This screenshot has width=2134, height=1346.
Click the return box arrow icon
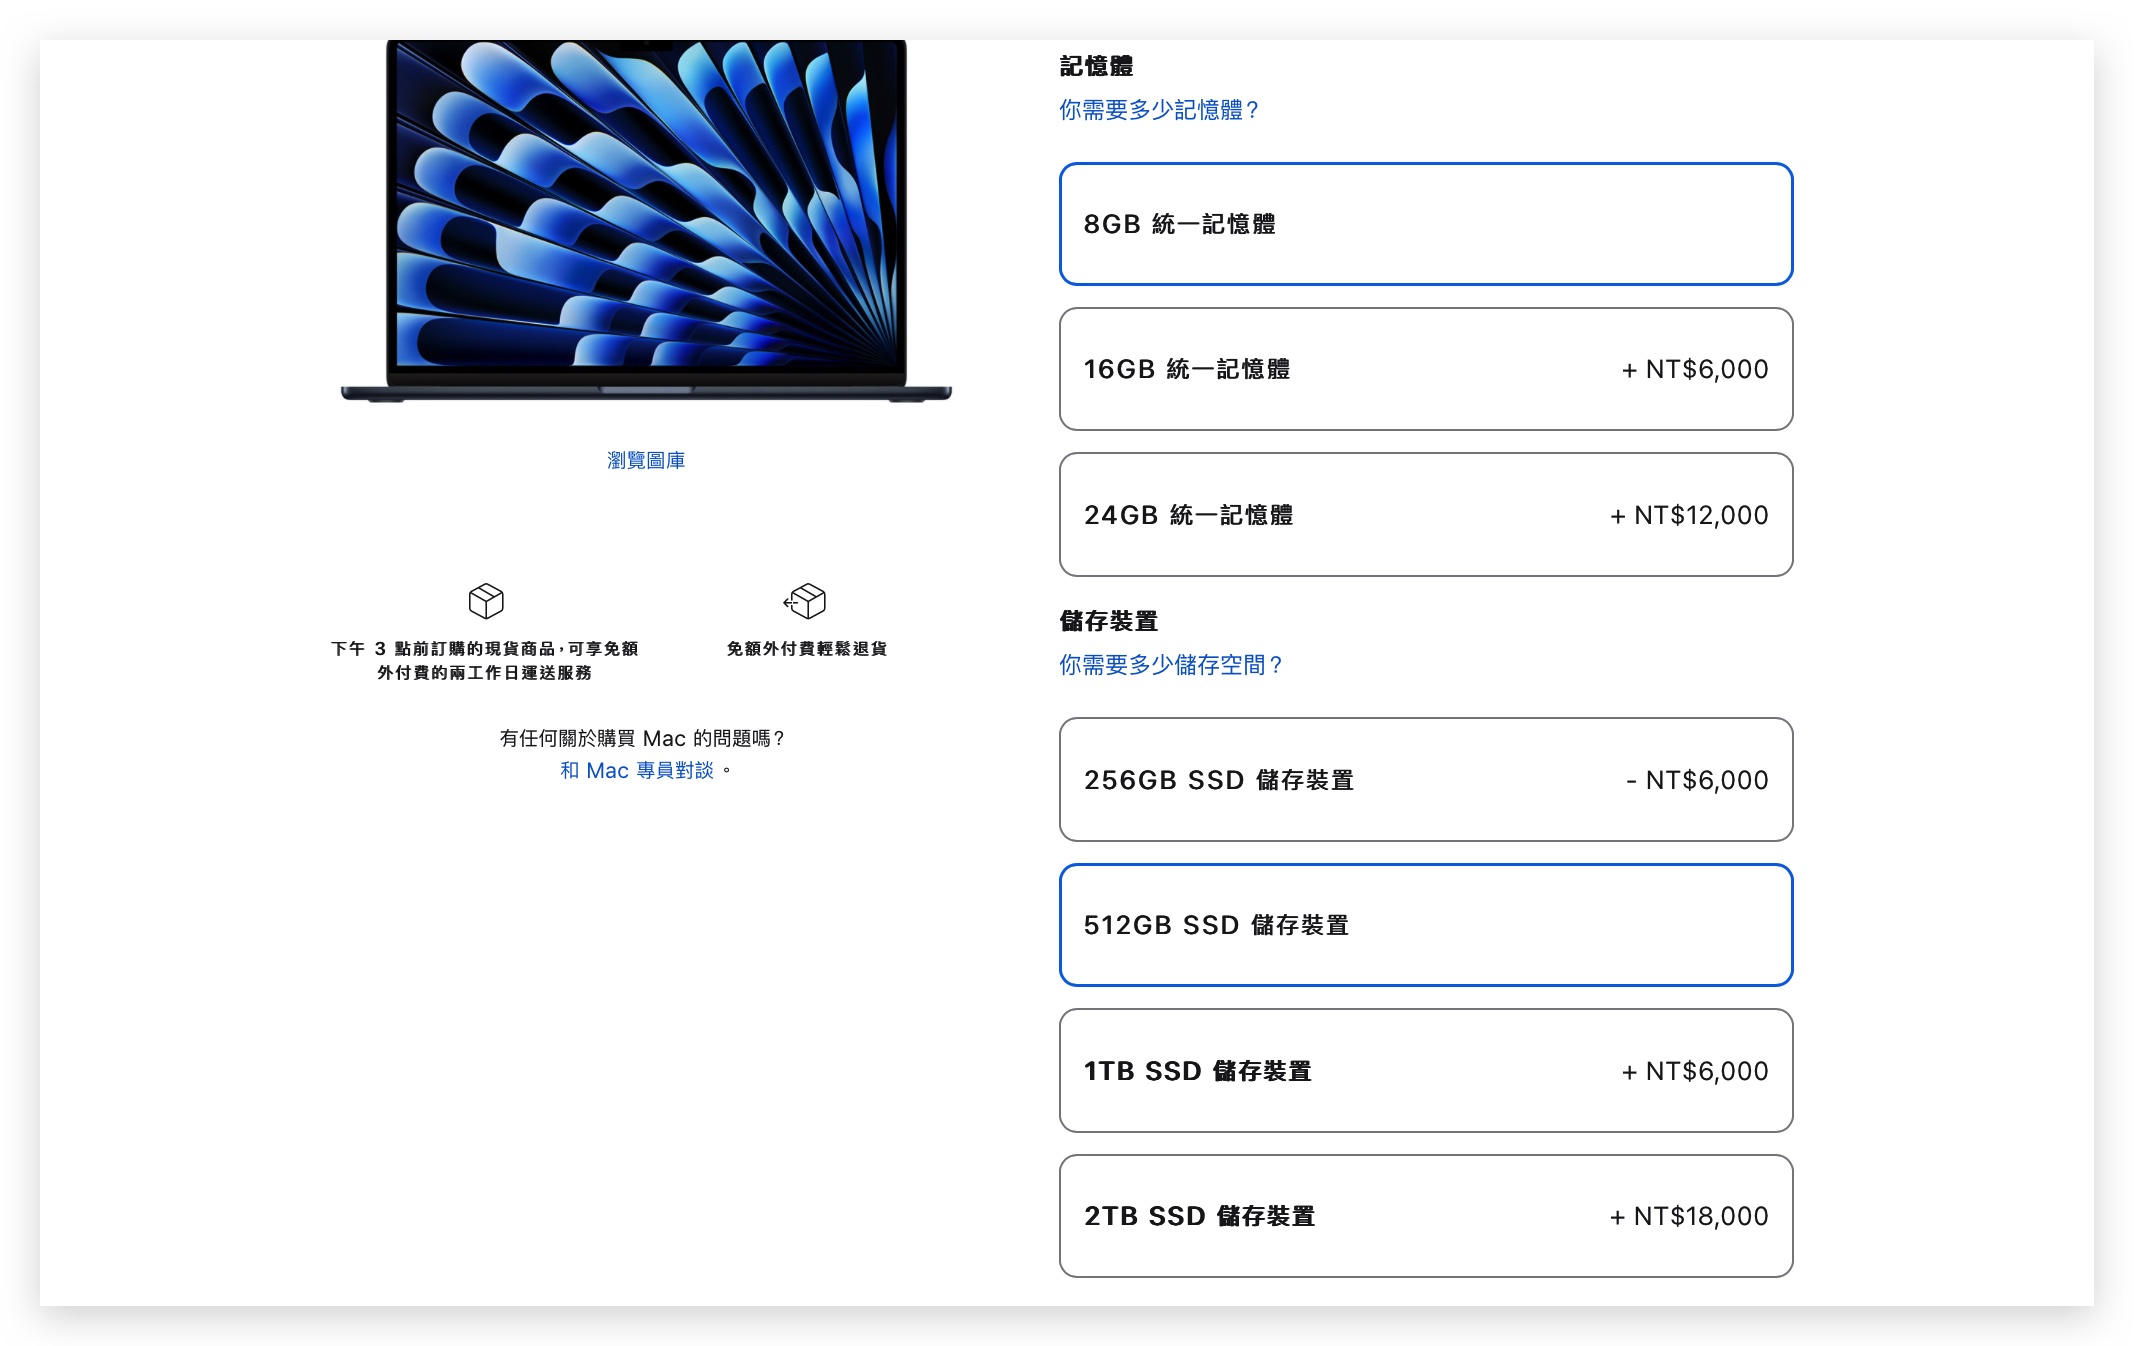tap(805, 601)
